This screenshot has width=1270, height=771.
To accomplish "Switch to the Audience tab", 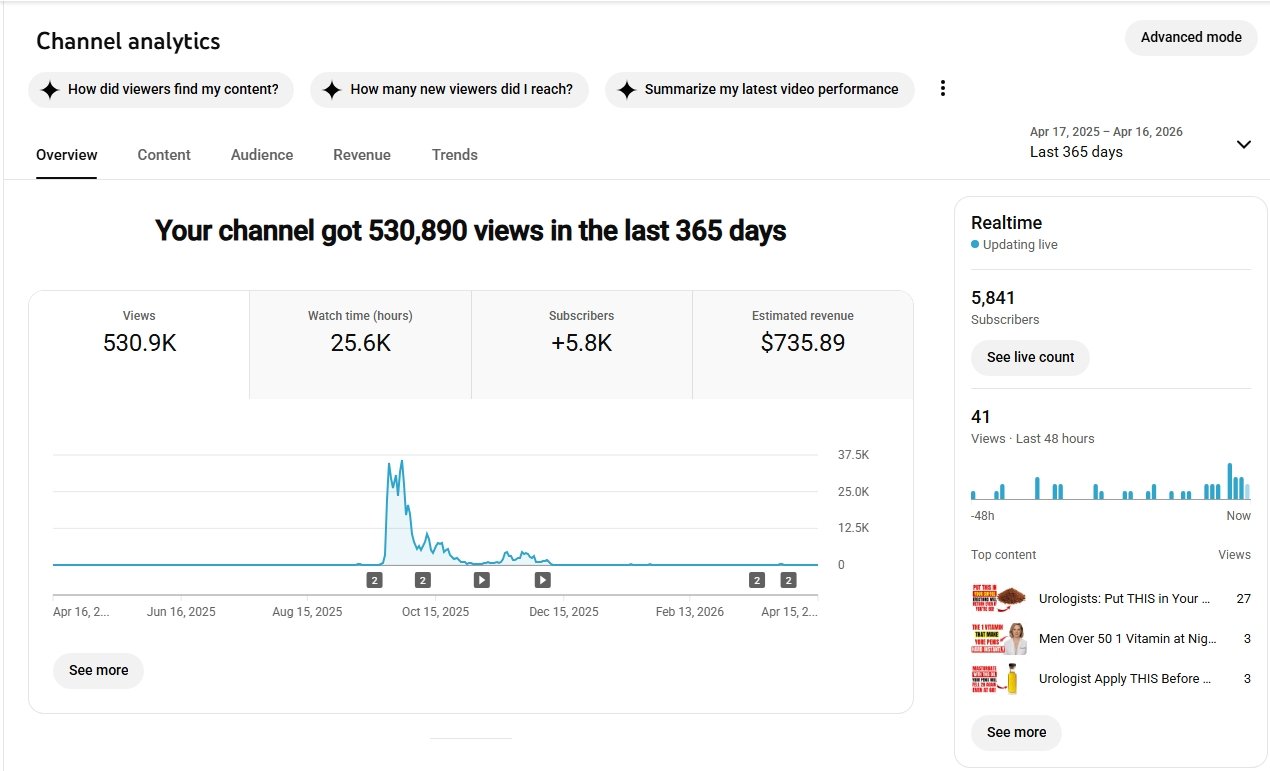I will (x=262, y=155).
